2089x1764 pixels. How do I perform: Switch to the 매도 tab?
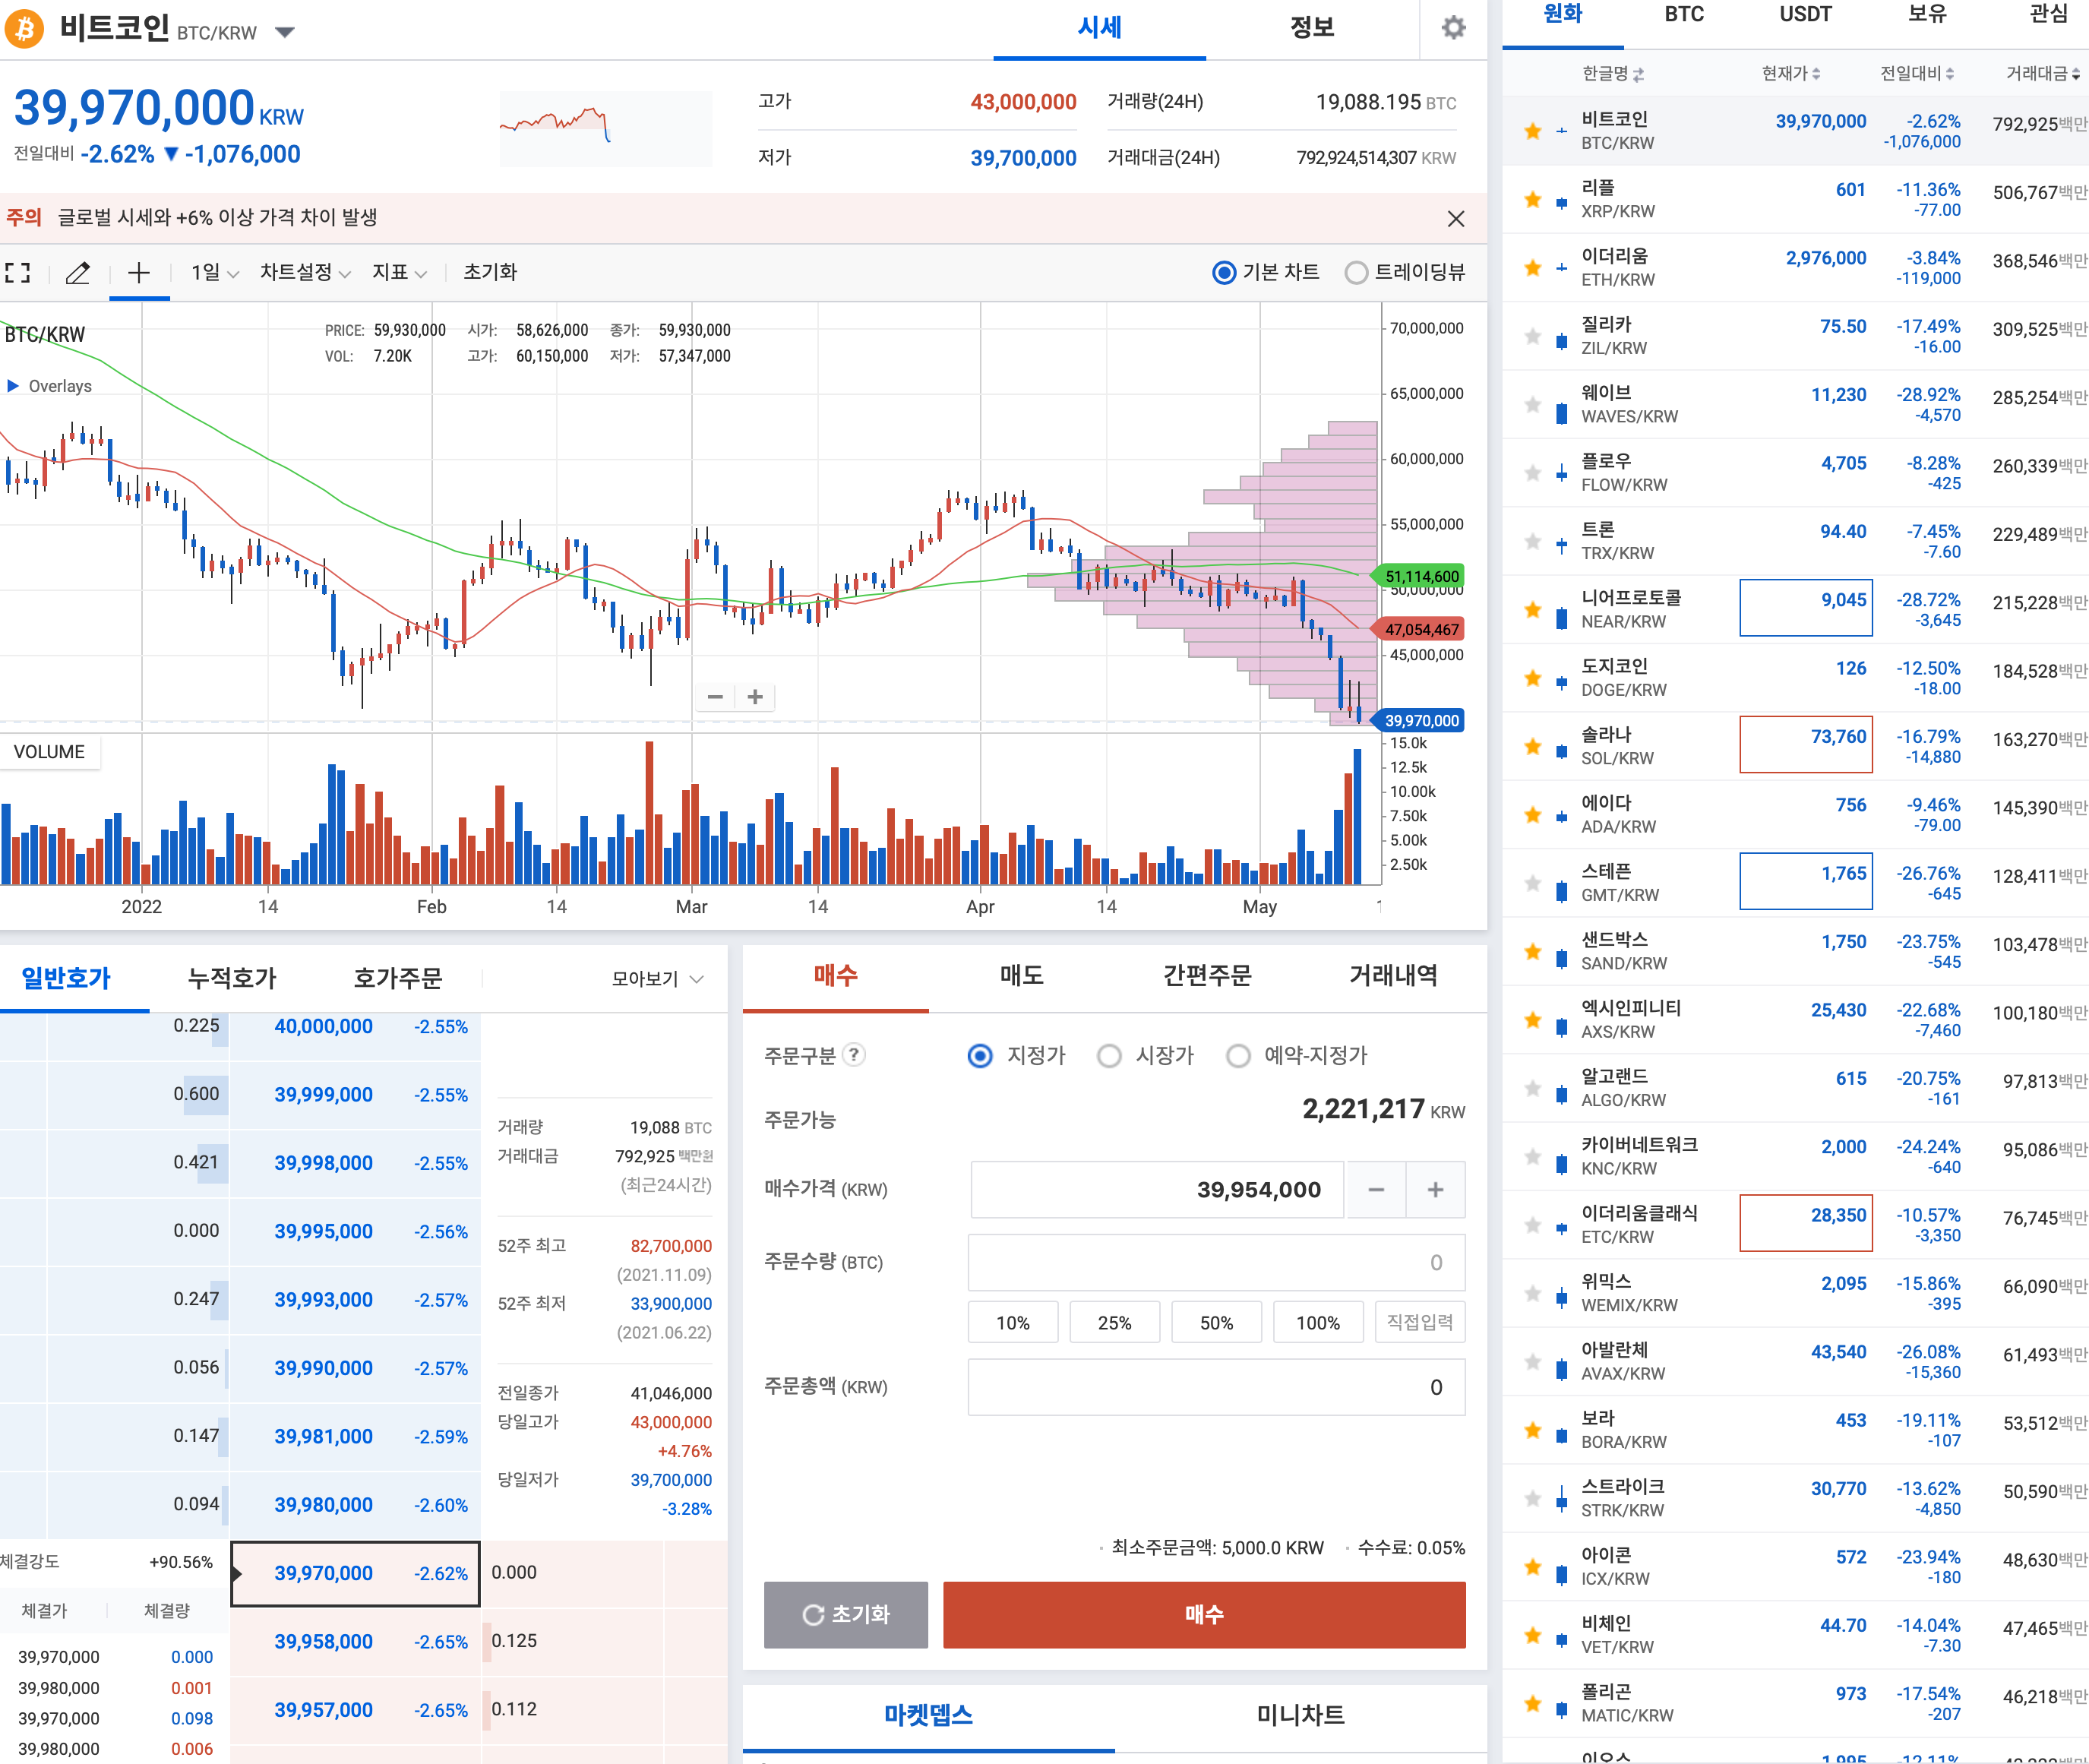tap(1021, 975)
